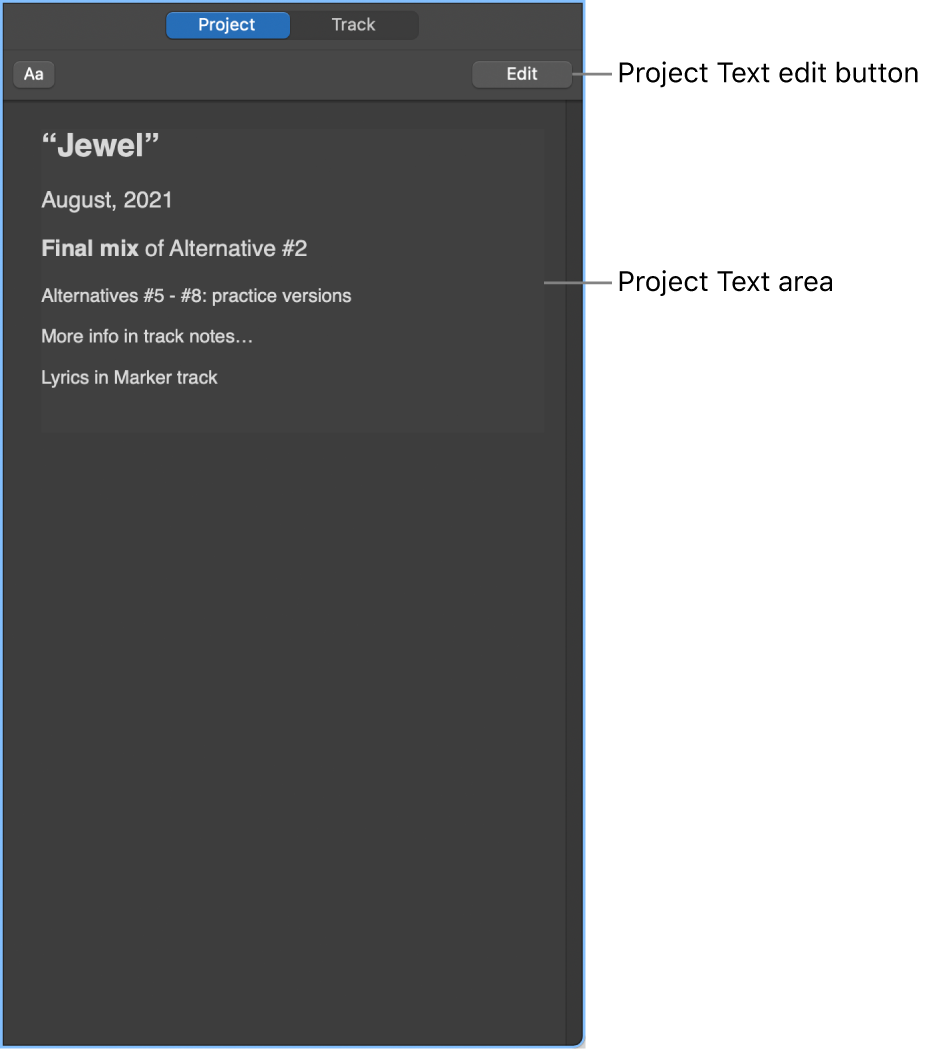Click the "Project Text edit button" callout label
This screenshot has height=1051, width=942.
[768, 73]
